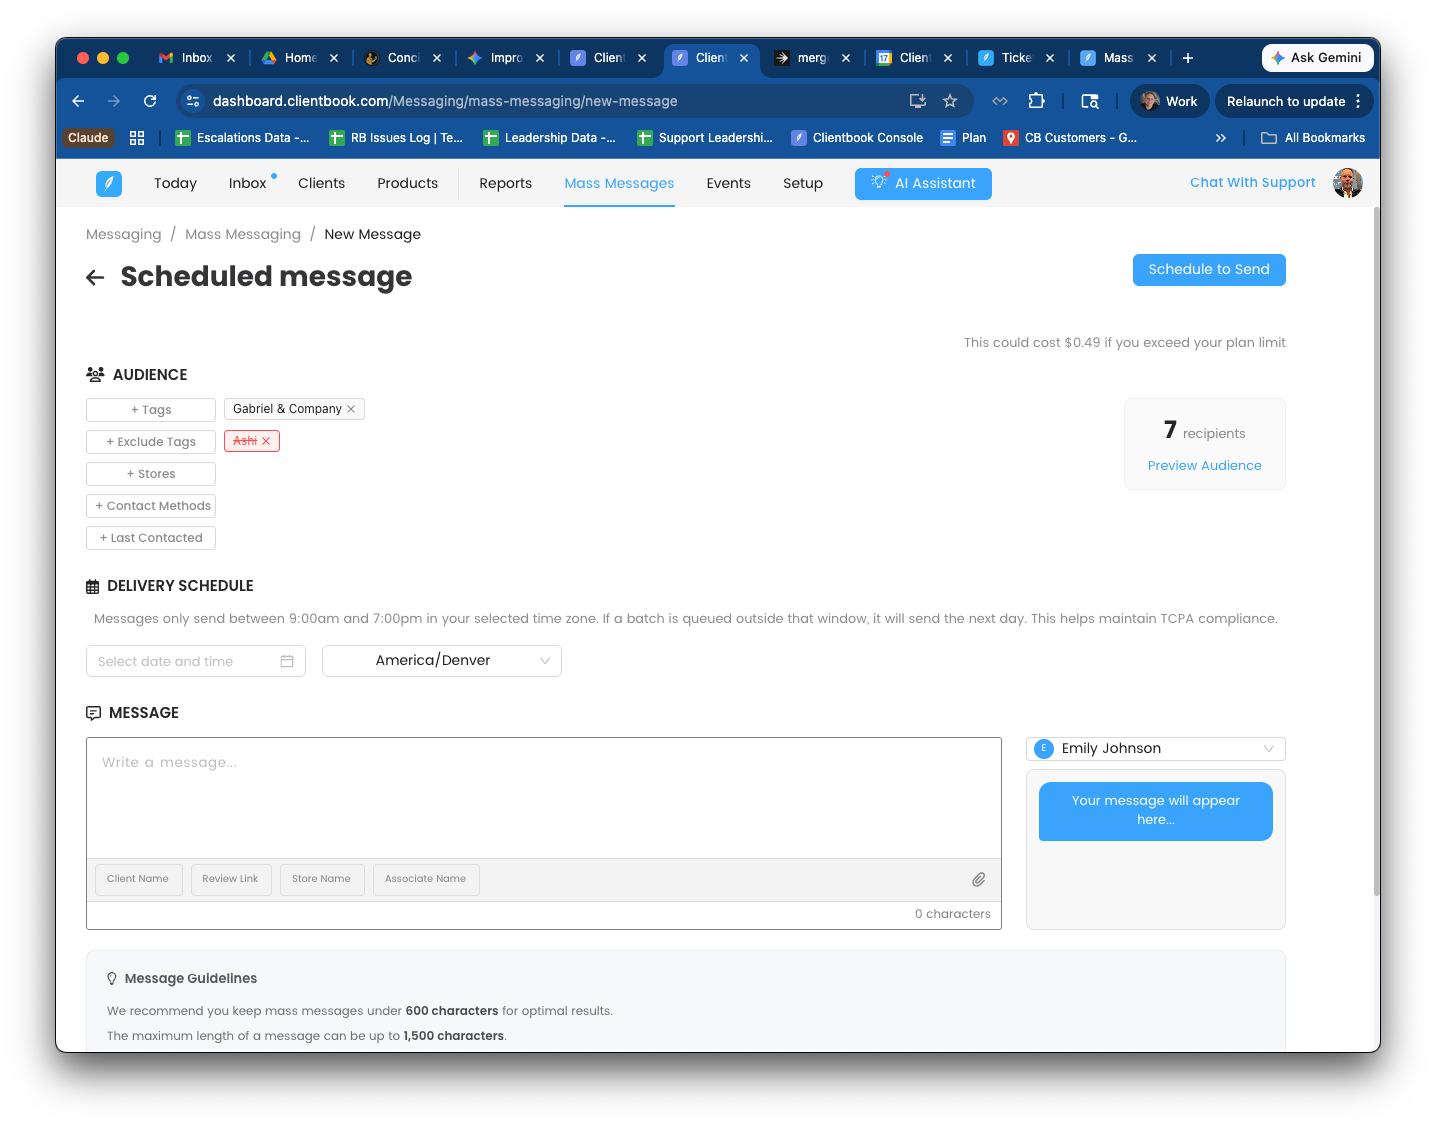The height and width of the screenshot is (1126, 1436).
Task: Open the America/Denver timezone dropdown
Action: tap(442, 661)
